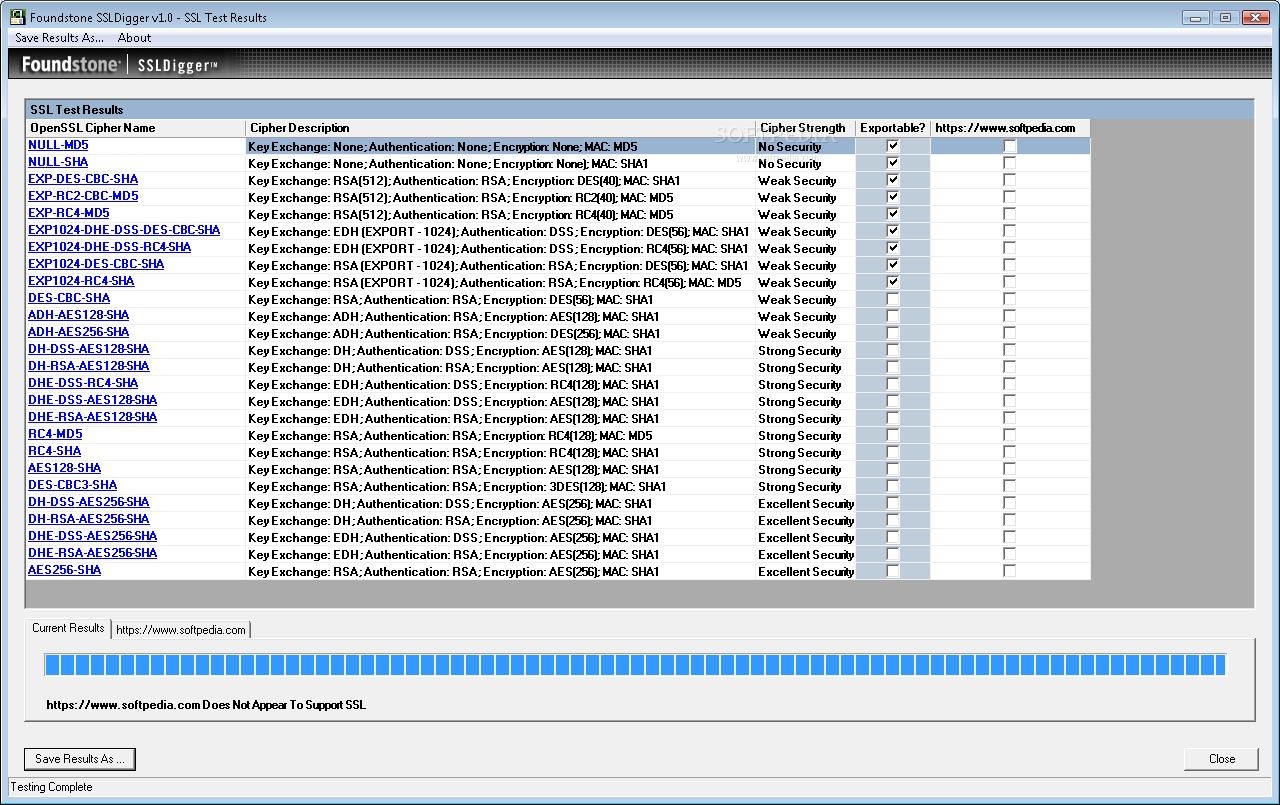1280x805 pixels.
Task: Open the EXP-RC2-CBC-MD5 cipher link
Action: (83, 196)
